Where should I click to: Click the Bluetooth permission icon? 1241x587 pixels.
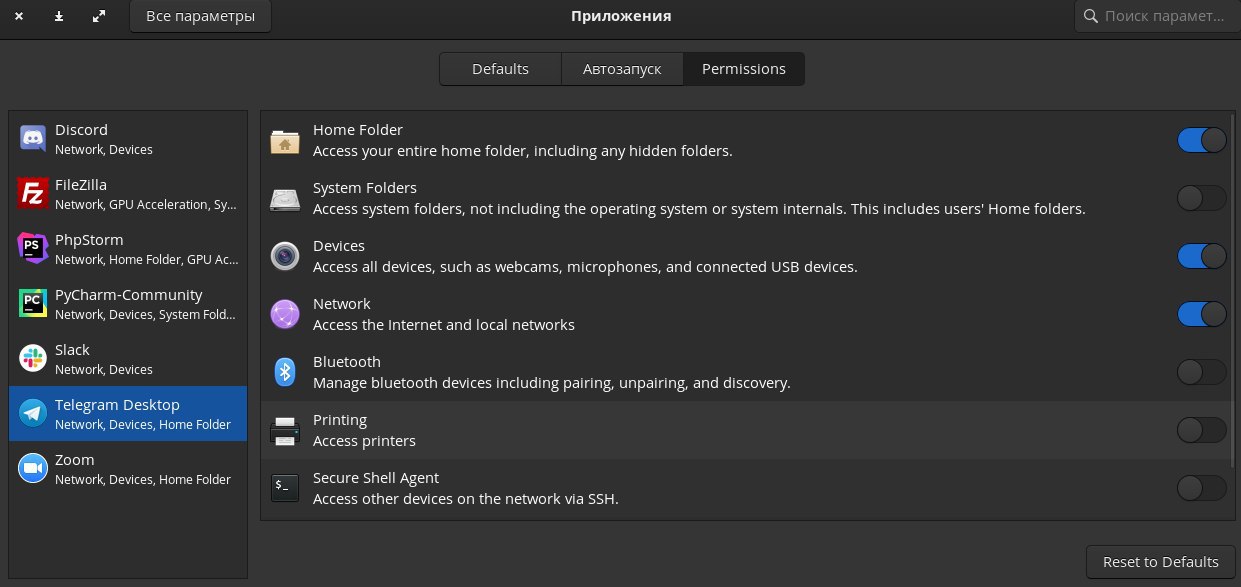point(285,372)
